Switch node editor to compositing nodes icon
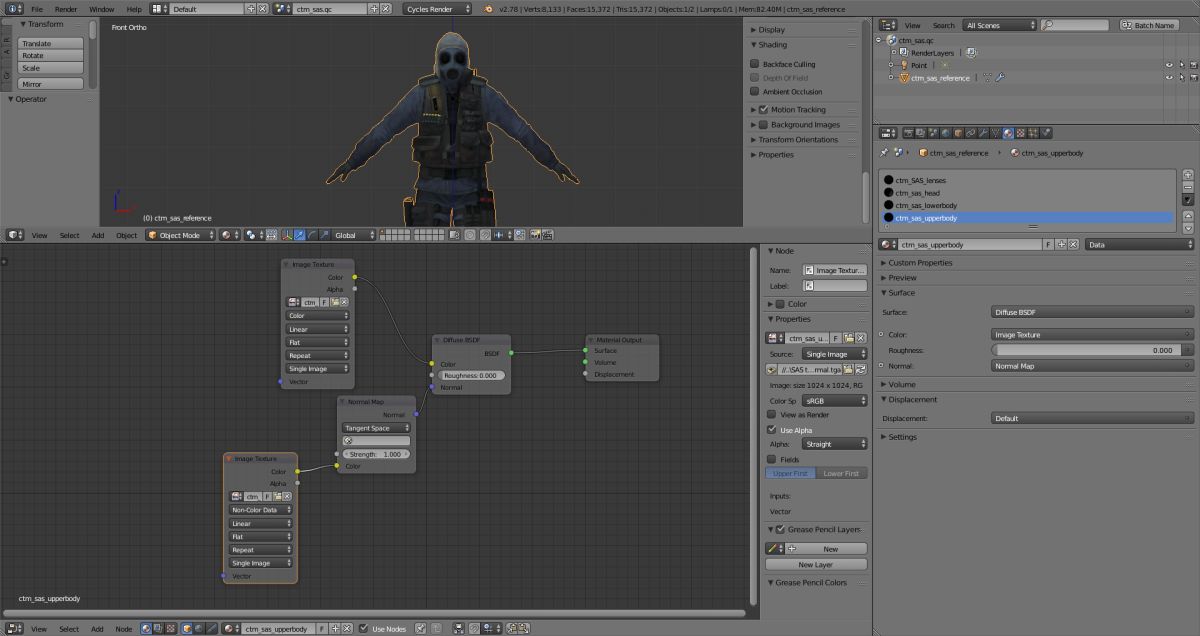This screenshot has width=1200, height=636. click(159, 628)
